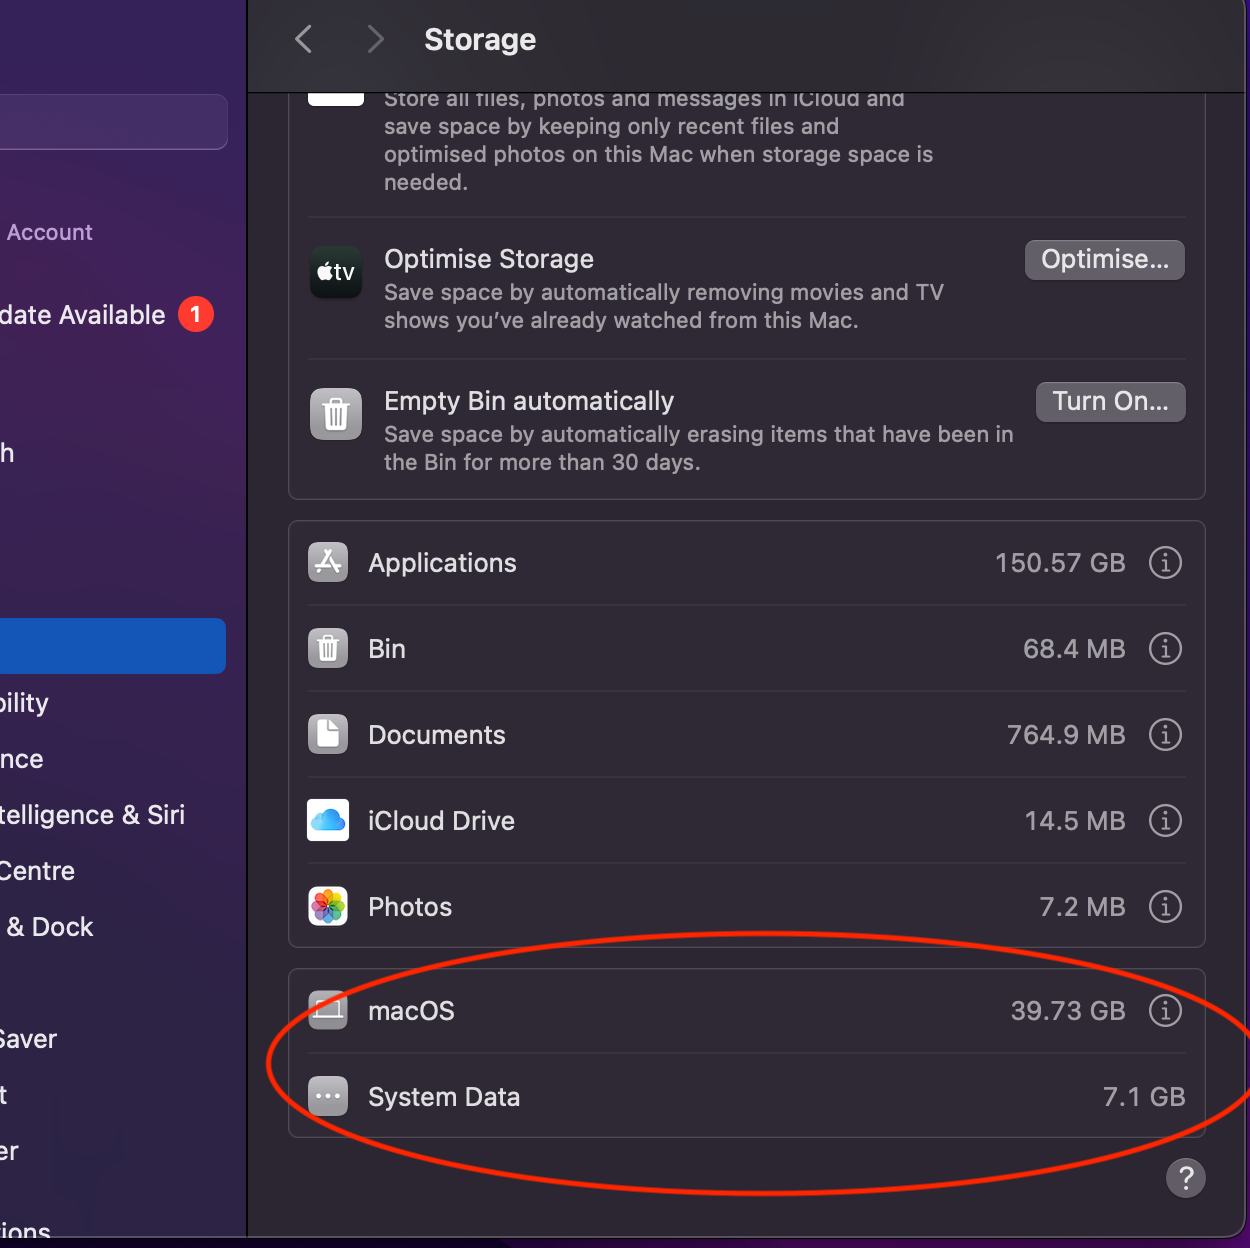Click the iCloud Drive cloud icon
Viewport: 1250px width, 1248px height.
[328, 820]
